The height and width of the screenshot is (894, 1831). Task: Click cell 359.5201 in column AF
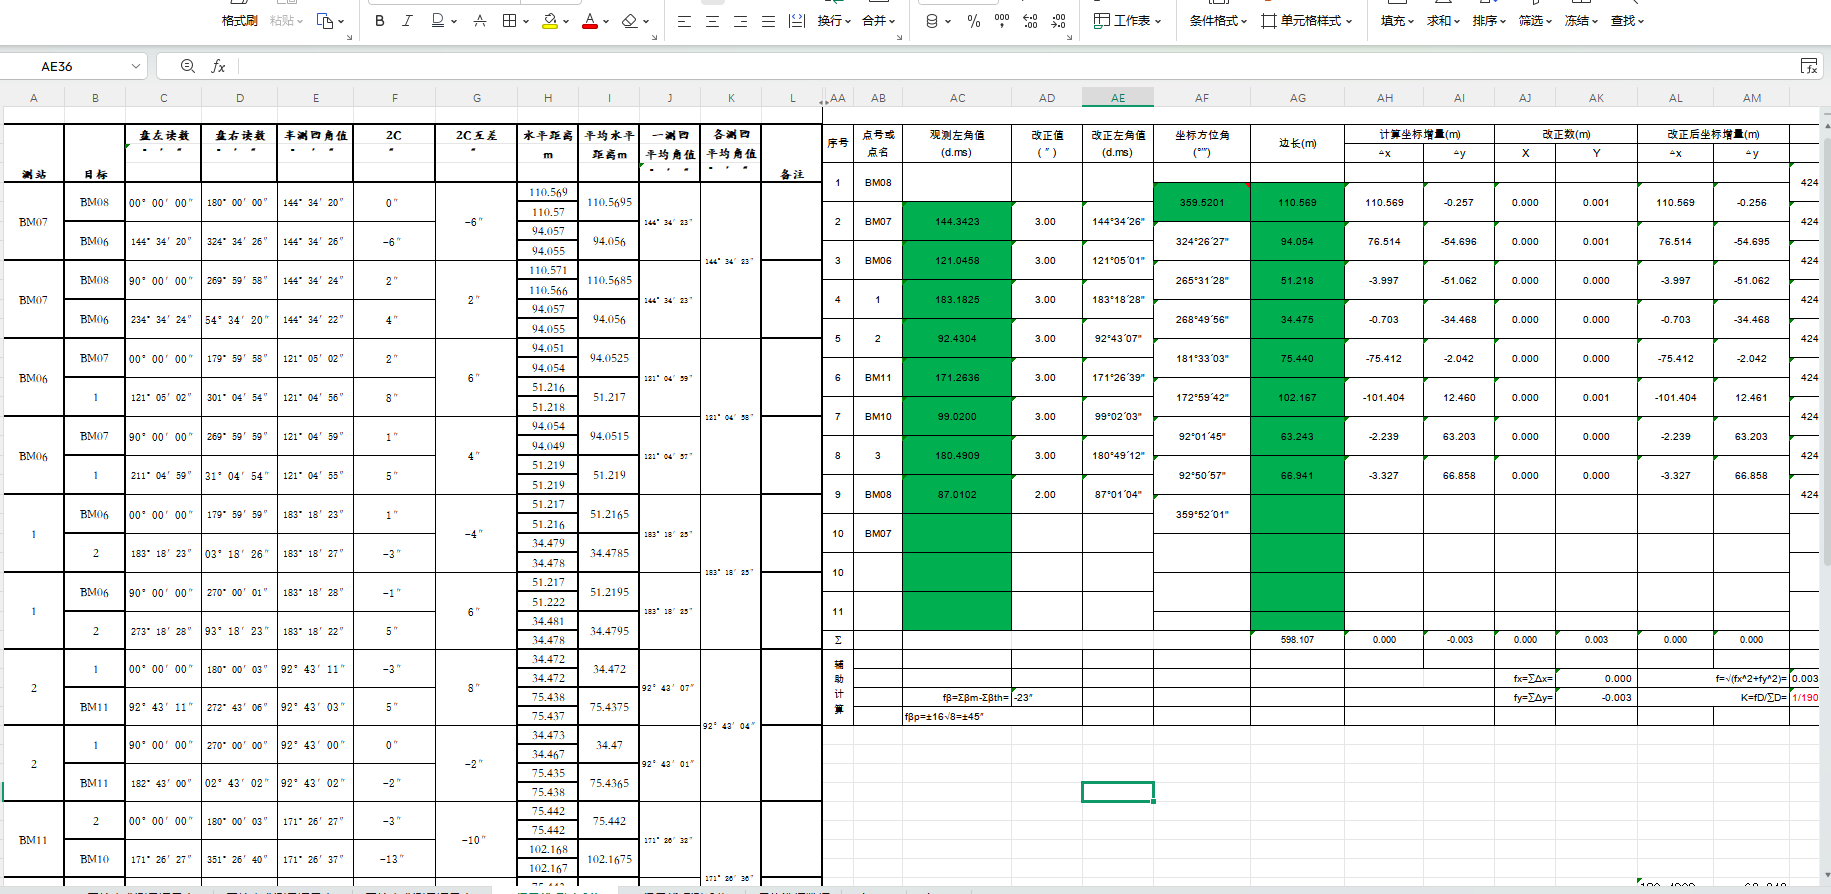point(1201,202)
